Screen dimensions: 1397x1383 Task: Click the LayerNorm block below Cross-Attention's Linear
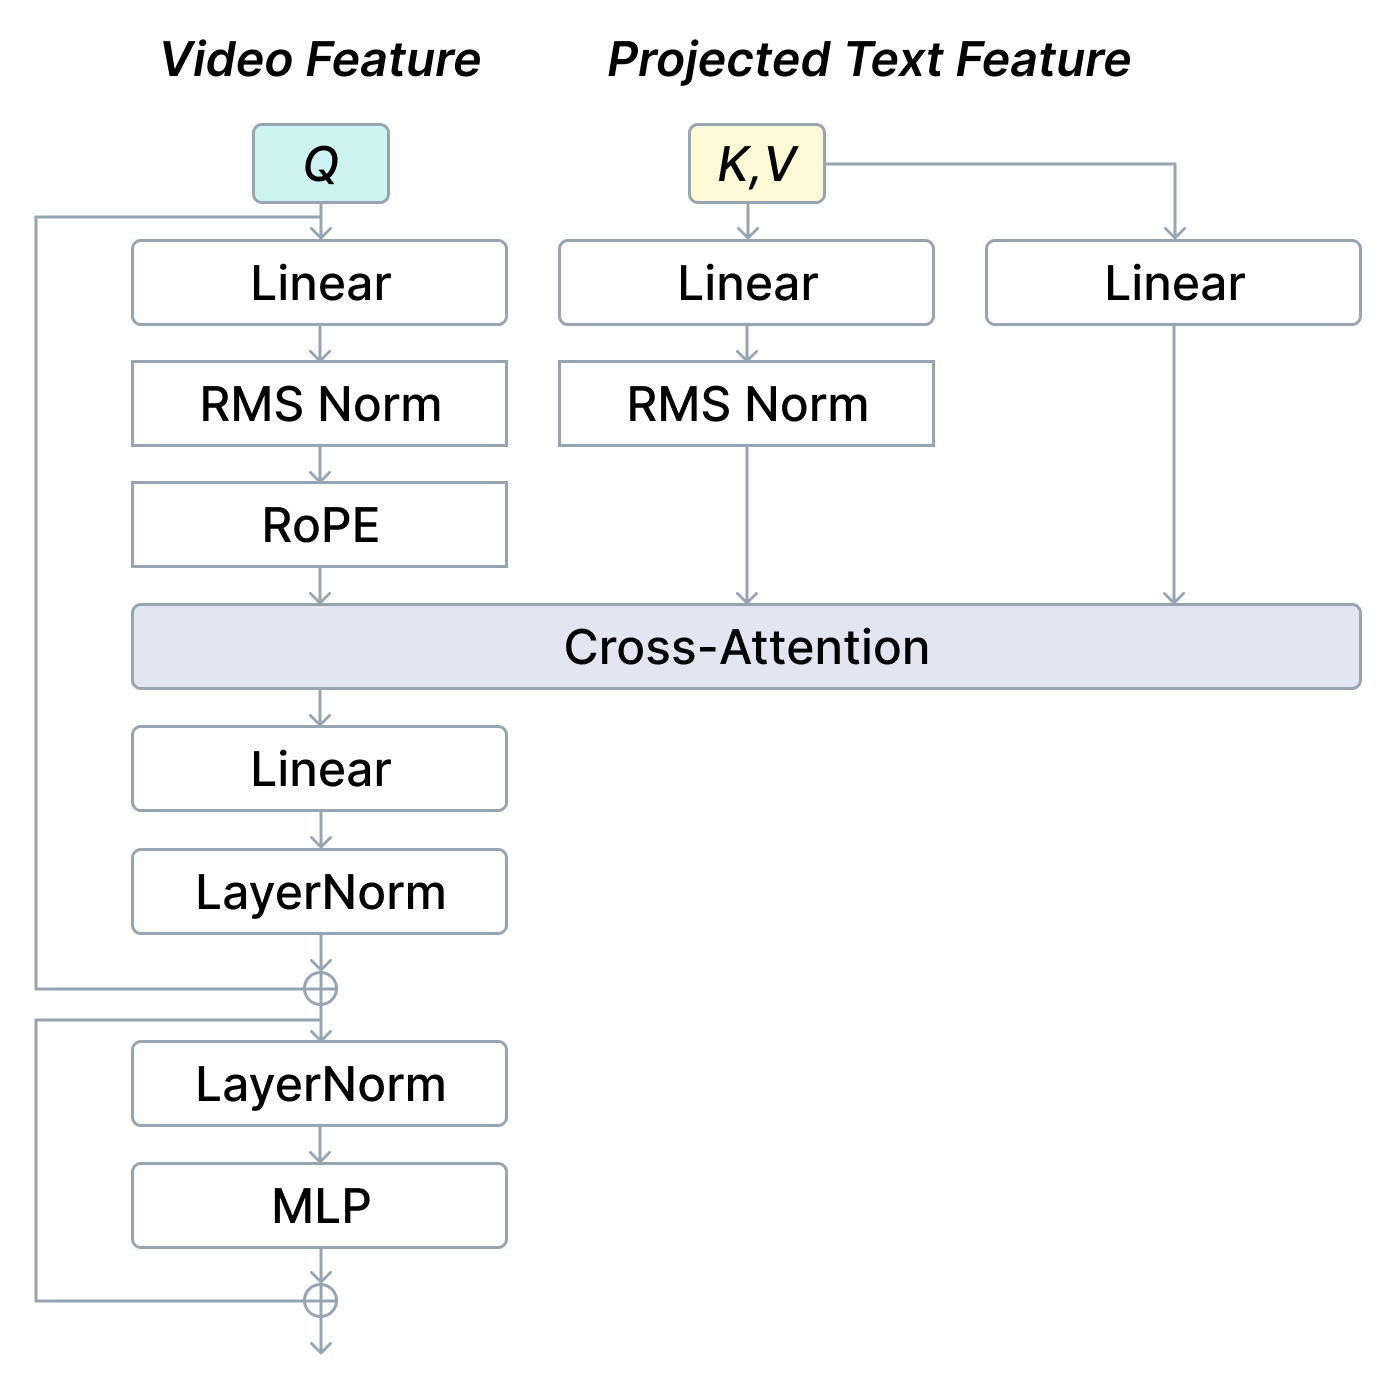pos(320,892)
